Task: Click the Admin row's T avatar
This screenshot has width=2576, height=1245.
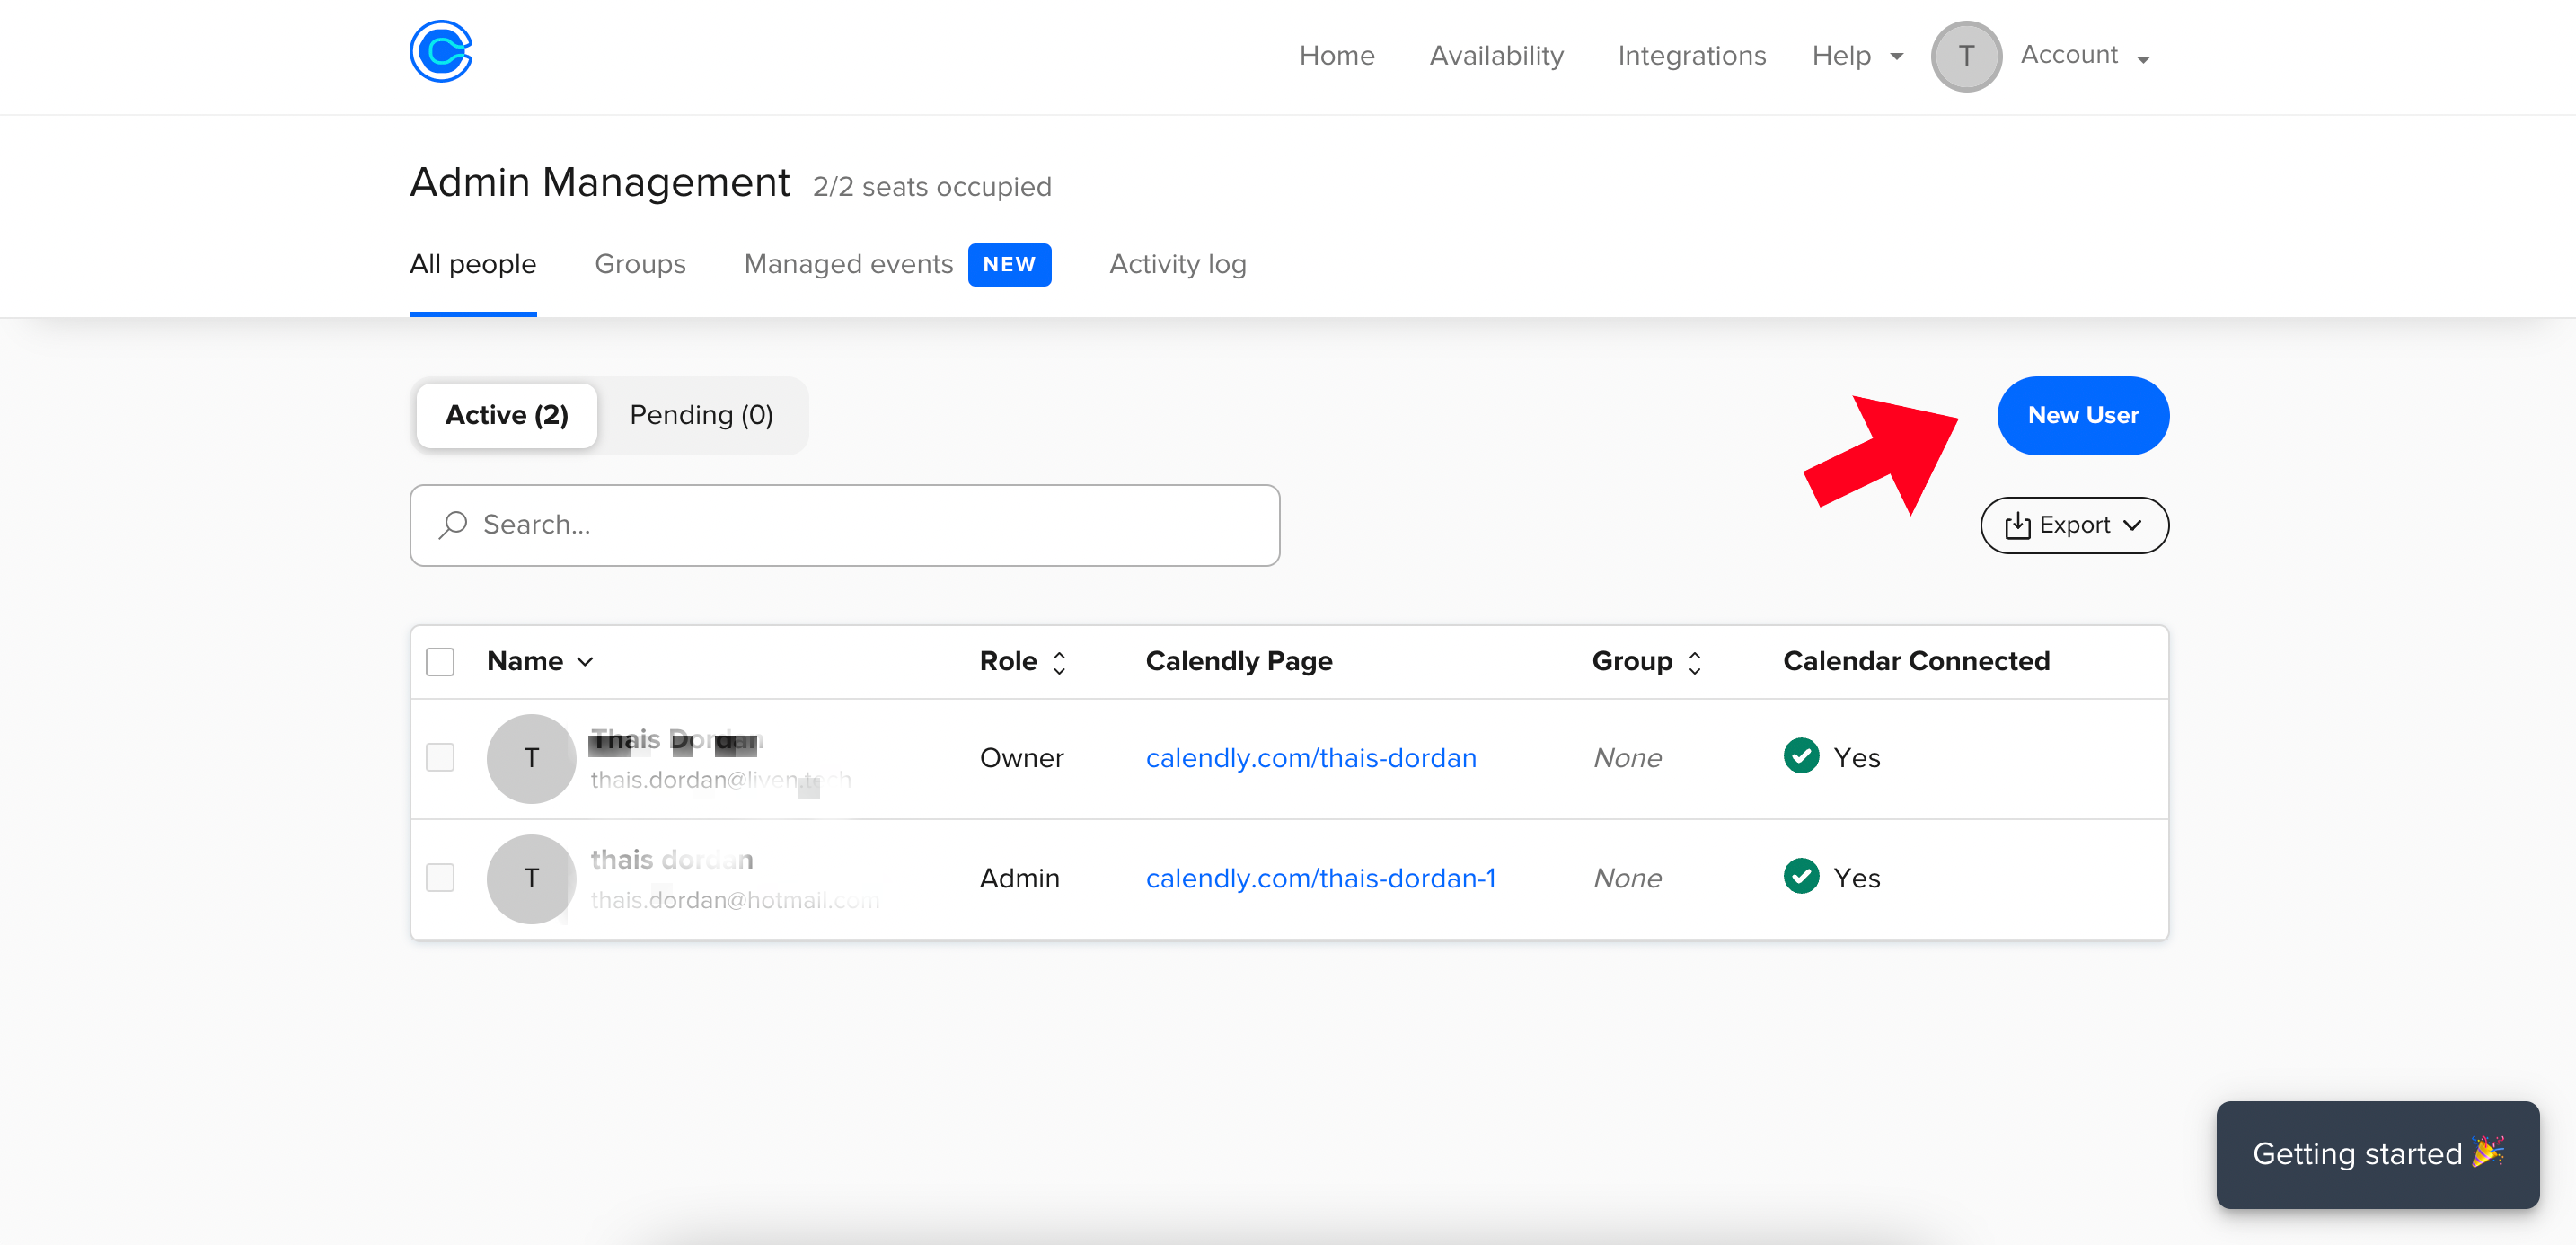Action: pyautogui.click(x=531, y=878)
